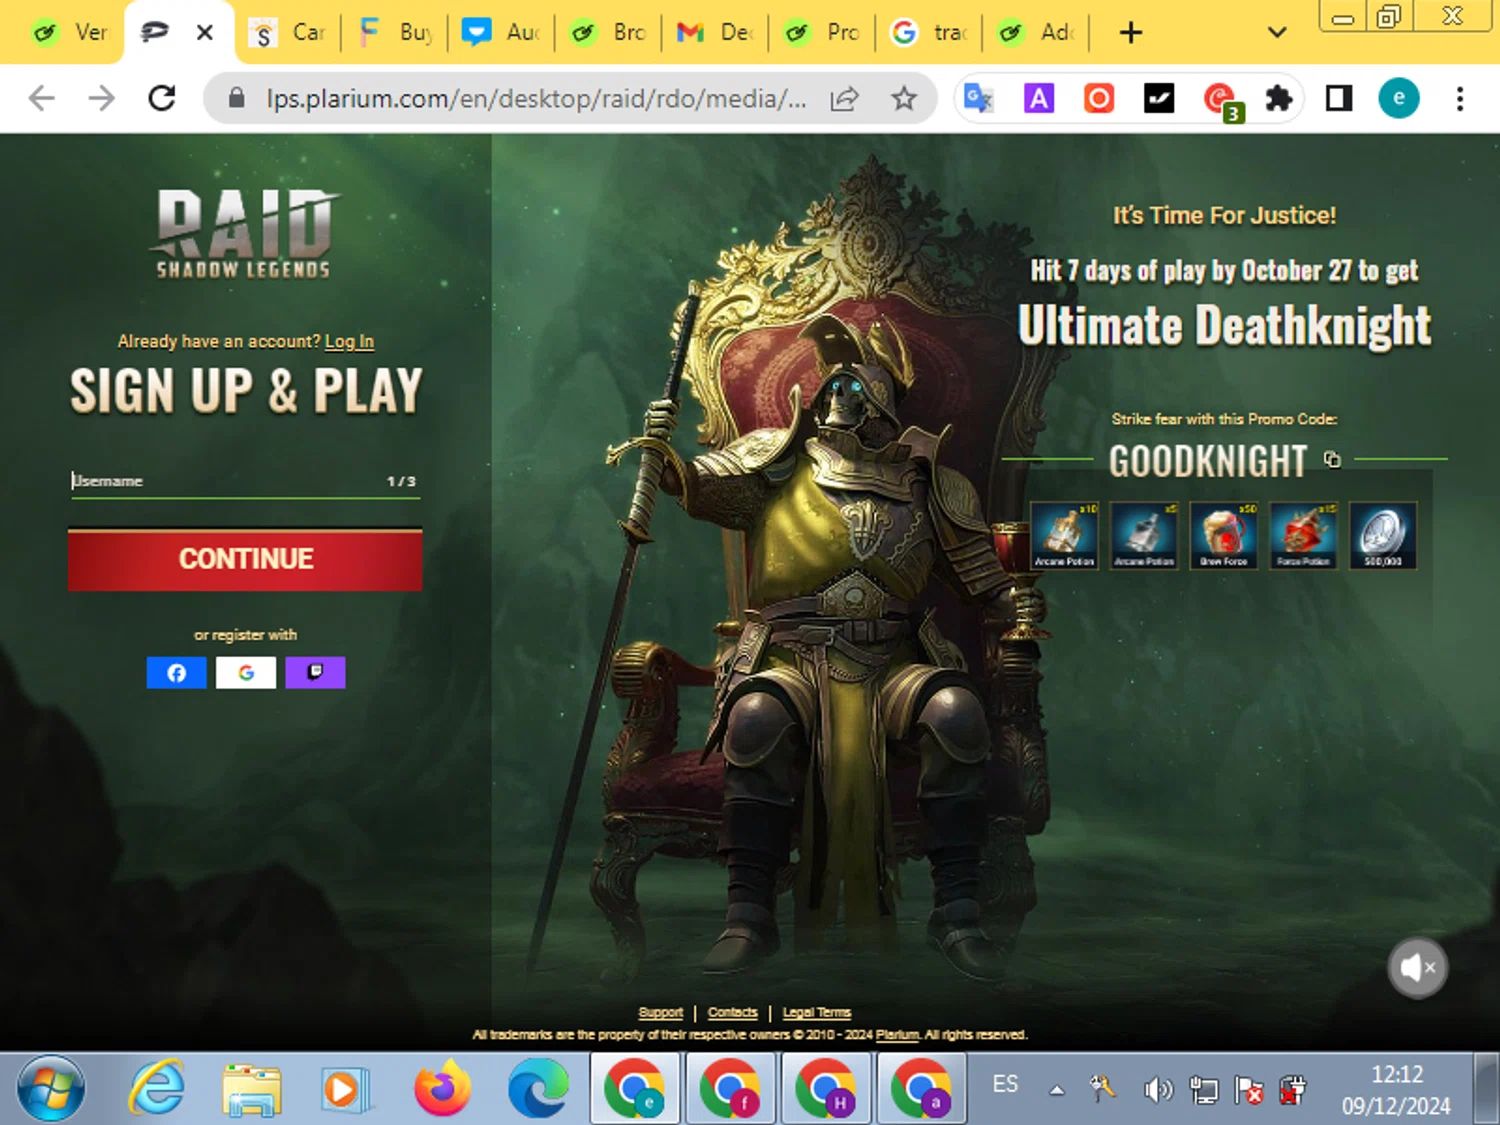Click the Log In link

(349, 342)
